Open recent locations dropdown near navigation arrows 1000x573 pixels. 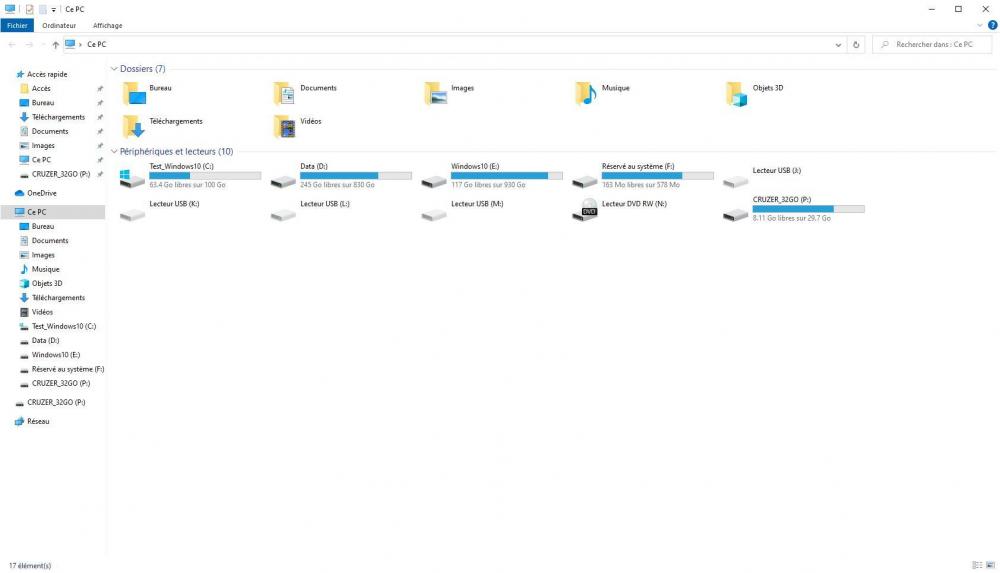point(43,45)
